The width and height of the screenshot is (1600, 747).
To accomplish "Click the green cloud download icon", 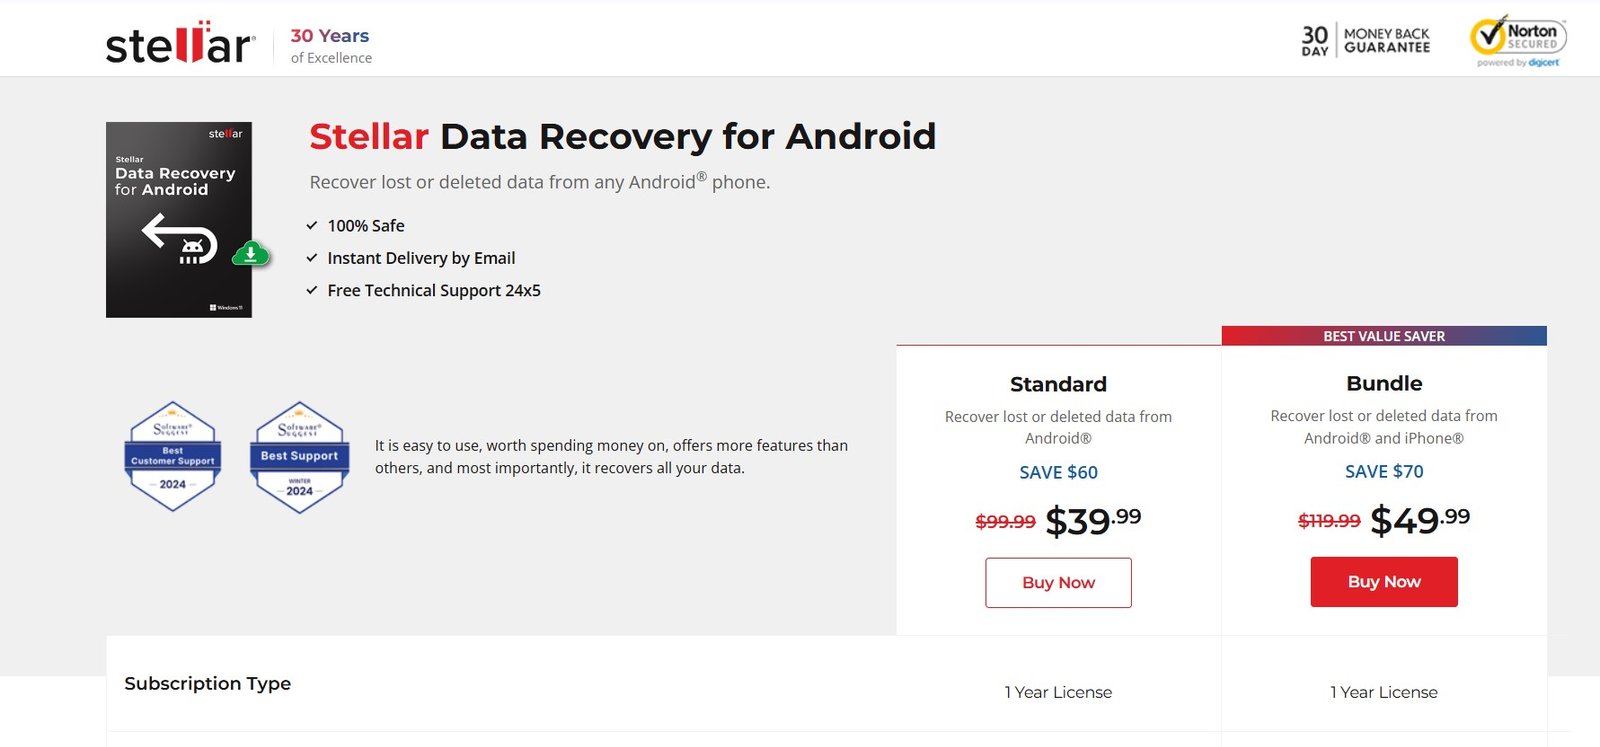I will coord(250,254).
